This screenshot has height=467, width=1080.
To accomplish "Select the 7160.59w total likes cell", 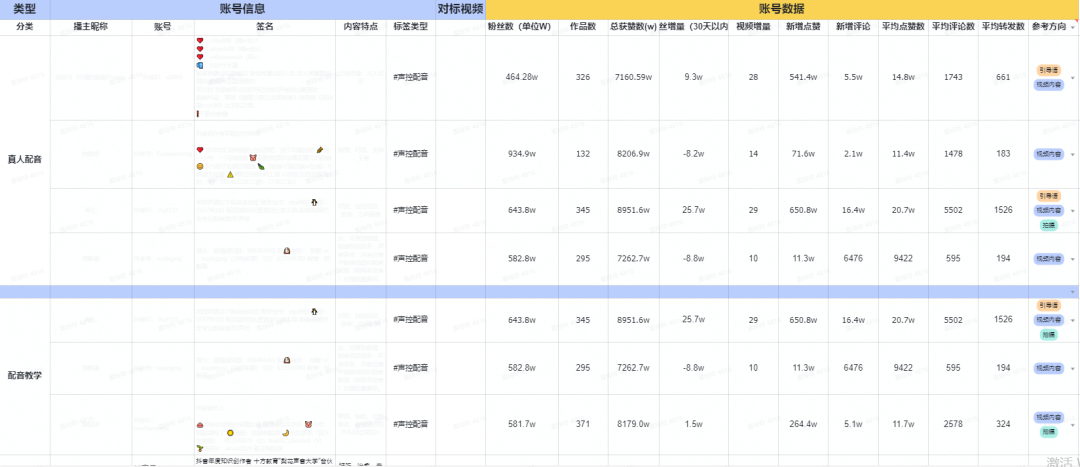I will (633, 77).
